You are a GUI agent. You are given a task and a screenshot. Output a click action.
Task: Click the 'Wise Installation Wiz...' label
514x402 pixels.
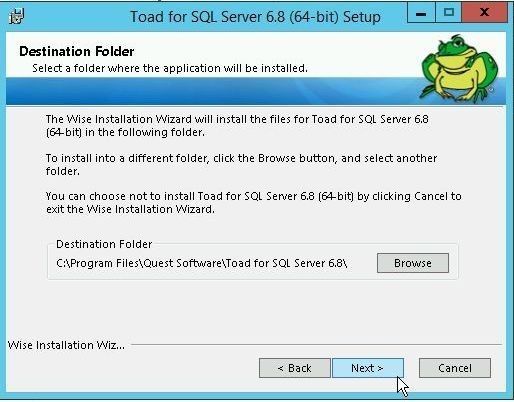click(x=66, y=345)
